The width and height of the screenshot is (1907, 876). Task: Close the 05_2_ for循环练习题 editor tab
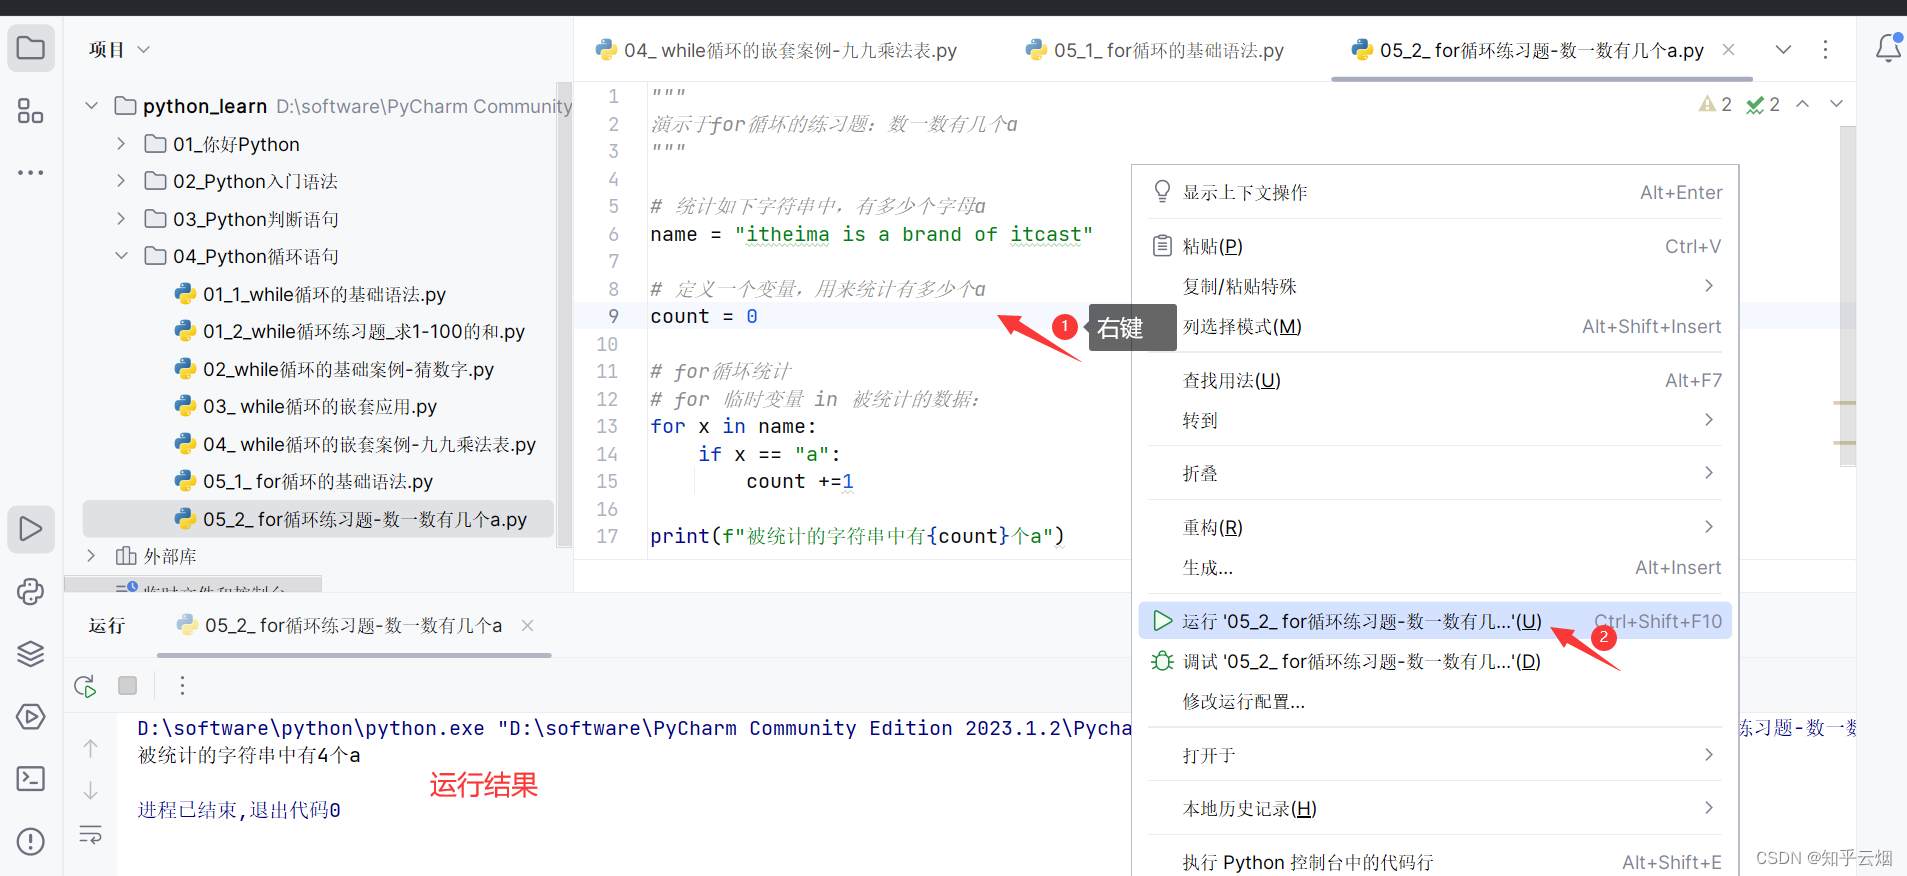(1728, 50)
